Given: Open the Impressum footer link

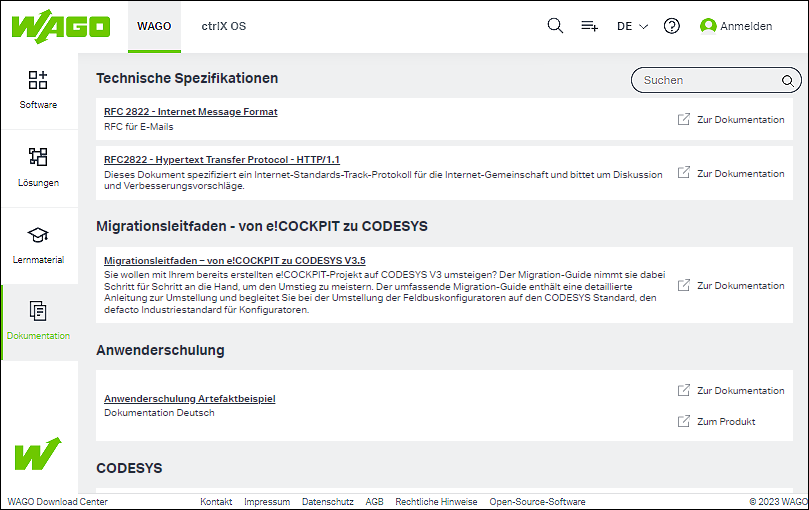Looking at the screenshot, I should [267, 502].
